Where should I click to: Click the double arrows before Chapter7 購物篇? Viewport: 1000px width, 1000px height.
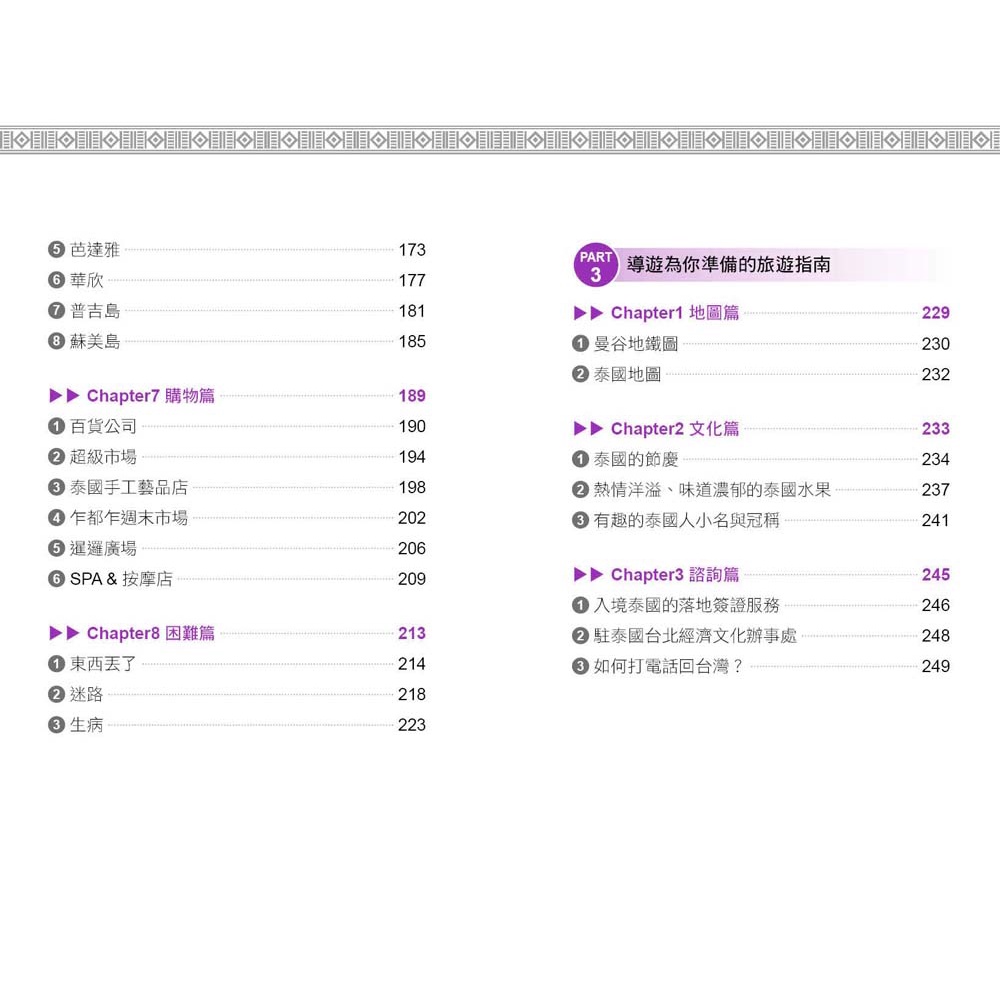pyautogui.click(x=65, y=396)
